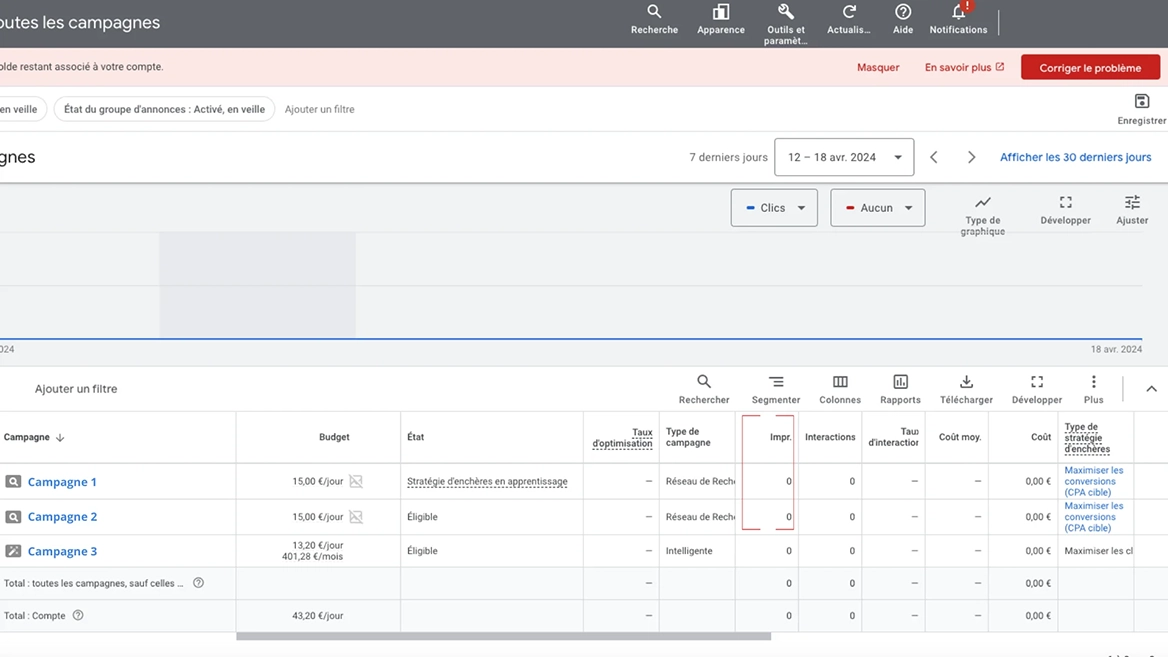This screenshot has height=657, width=1168.
Task: Click Afficher les 30 derniers jours
Action: [x=1075, y=157]
